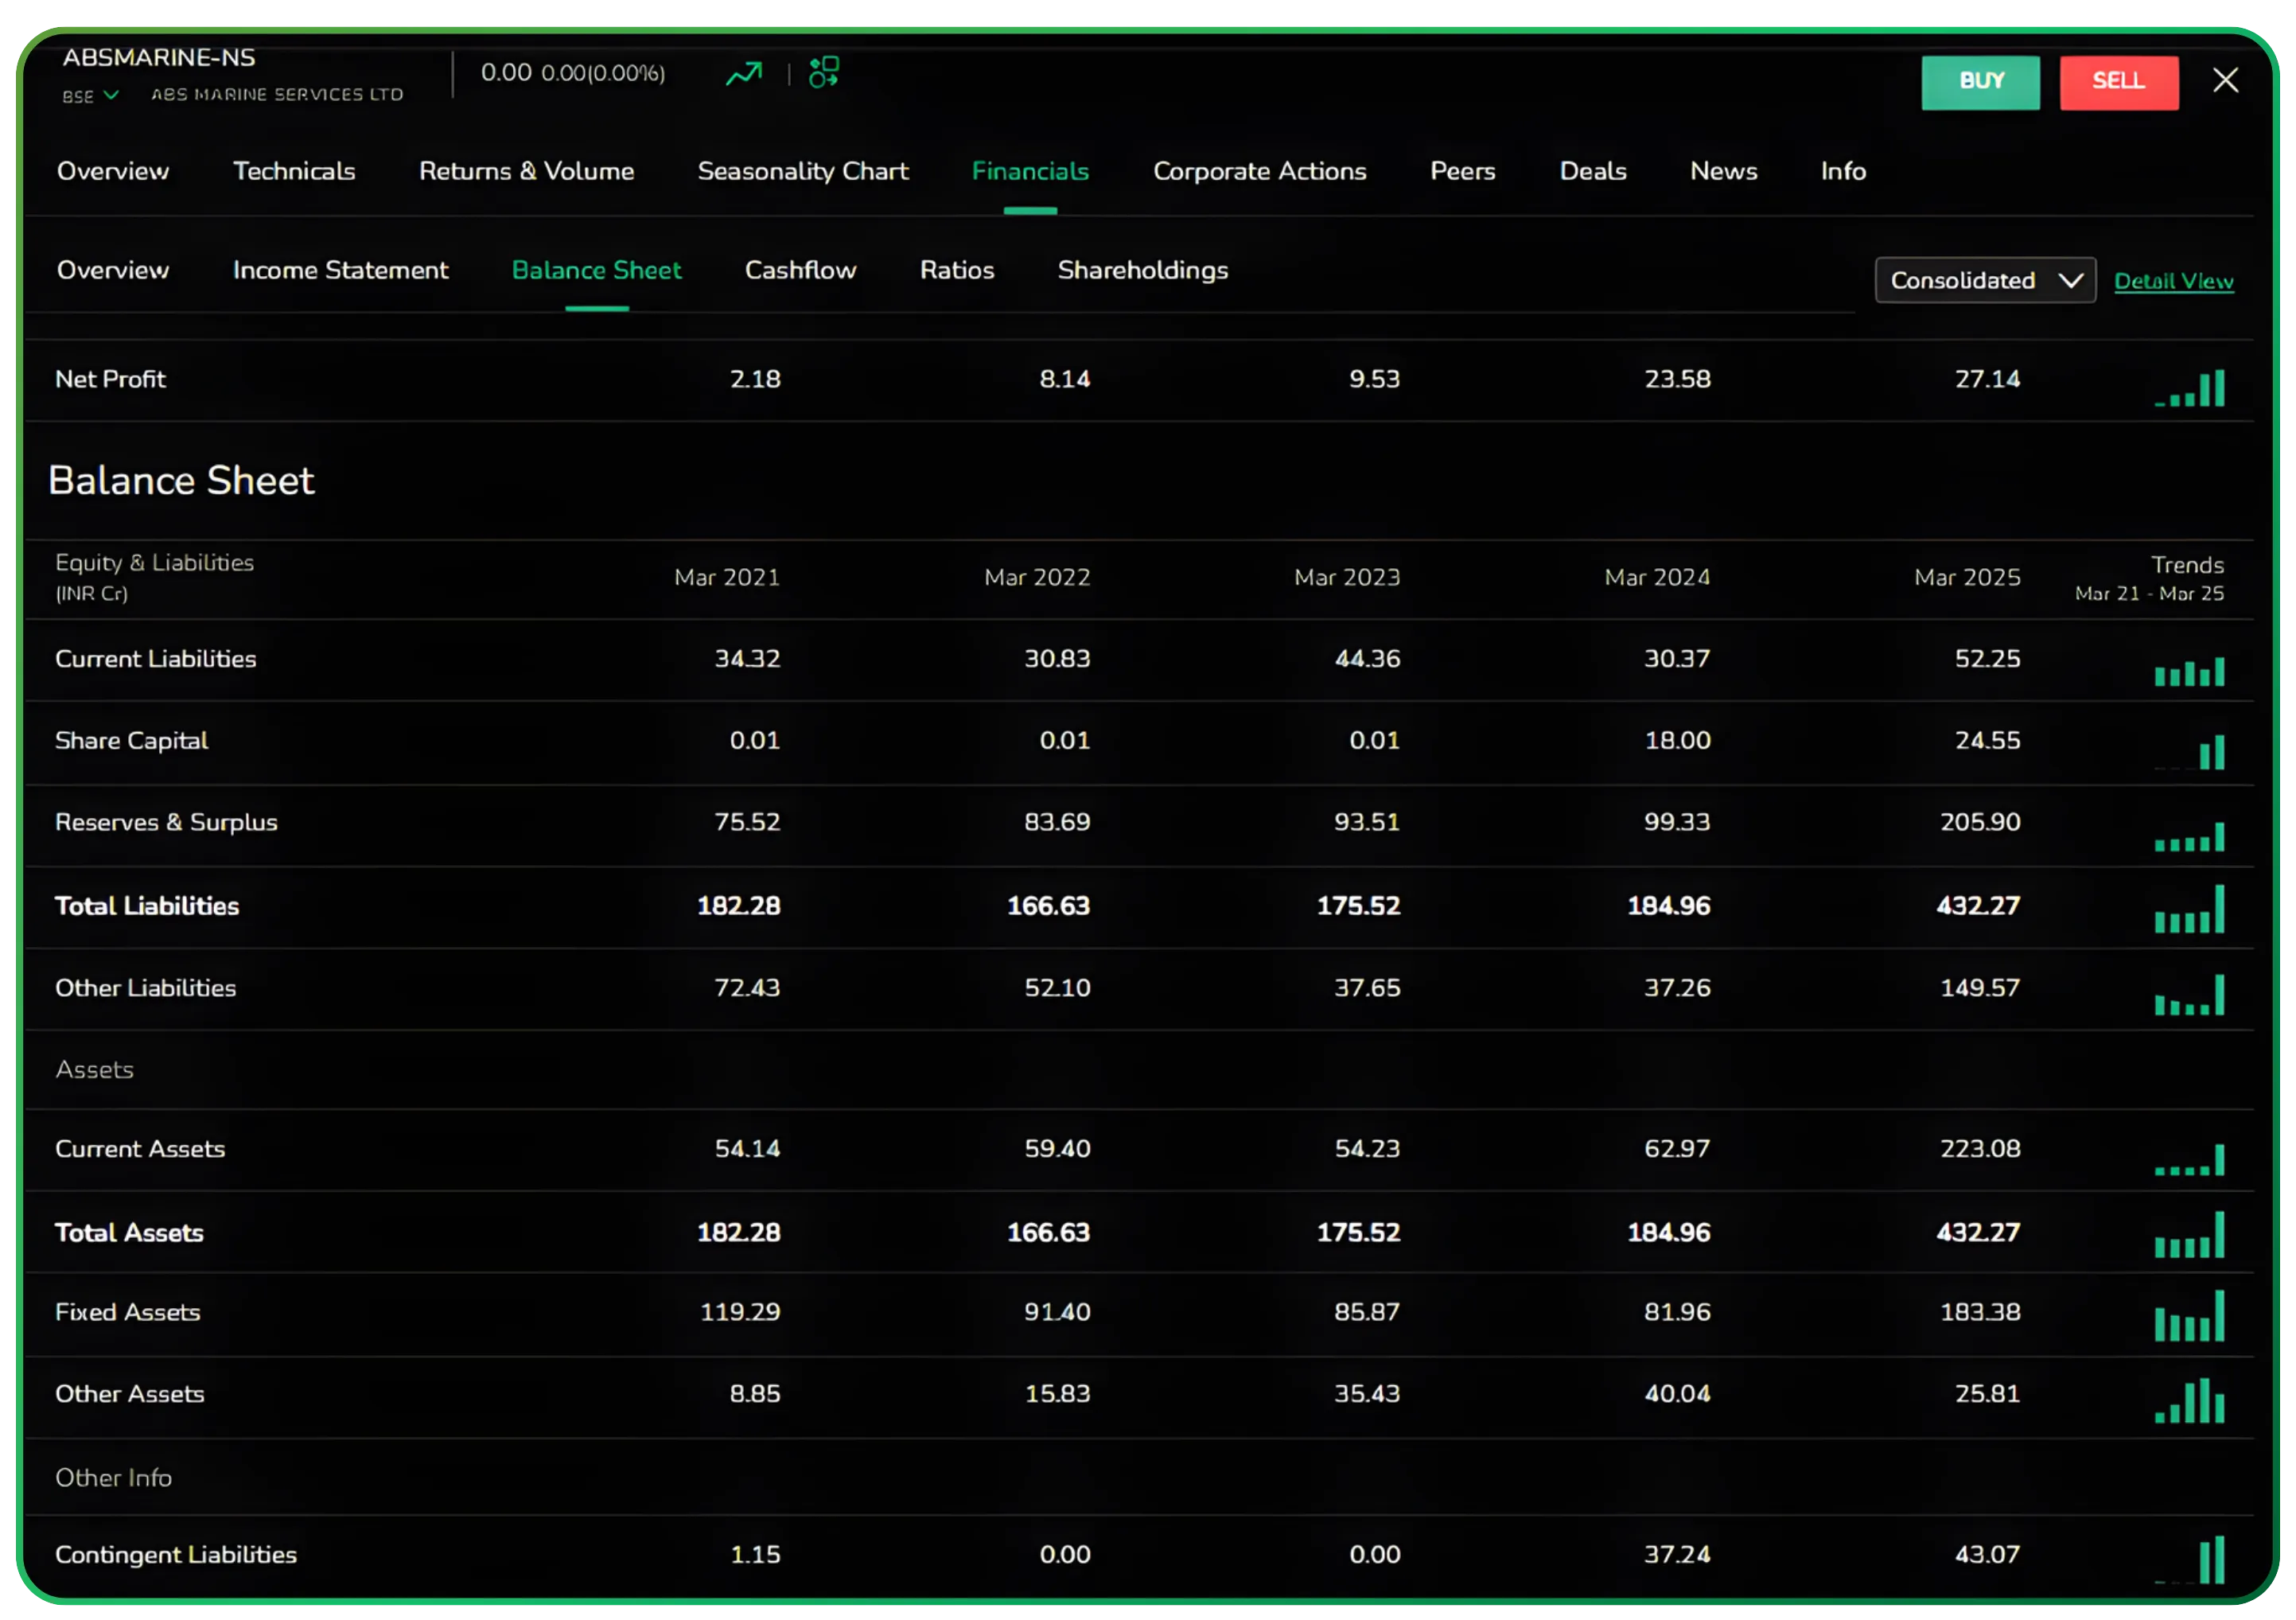Open the Corporate Actions tab
The image size is (2296, 1620).
[x=1260, y=171]
